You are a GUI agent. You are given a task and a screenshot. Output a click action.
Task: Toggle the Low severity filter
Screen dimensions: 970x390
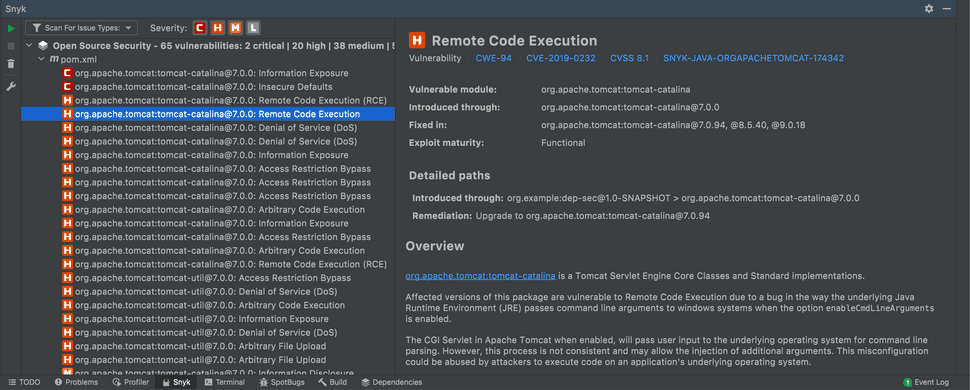pos(253,28)
